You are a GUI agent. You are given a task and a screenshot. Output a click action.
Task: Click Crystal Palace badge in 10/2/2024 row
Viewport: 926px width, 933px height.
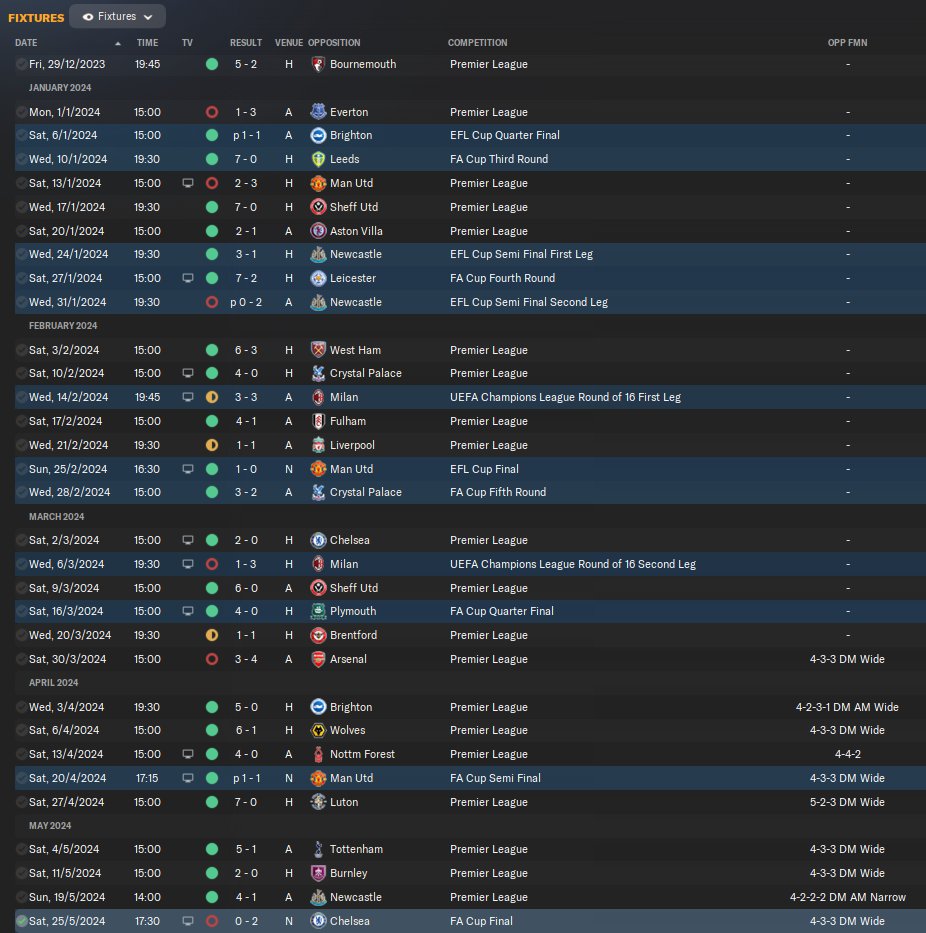(x=318, y=373)
